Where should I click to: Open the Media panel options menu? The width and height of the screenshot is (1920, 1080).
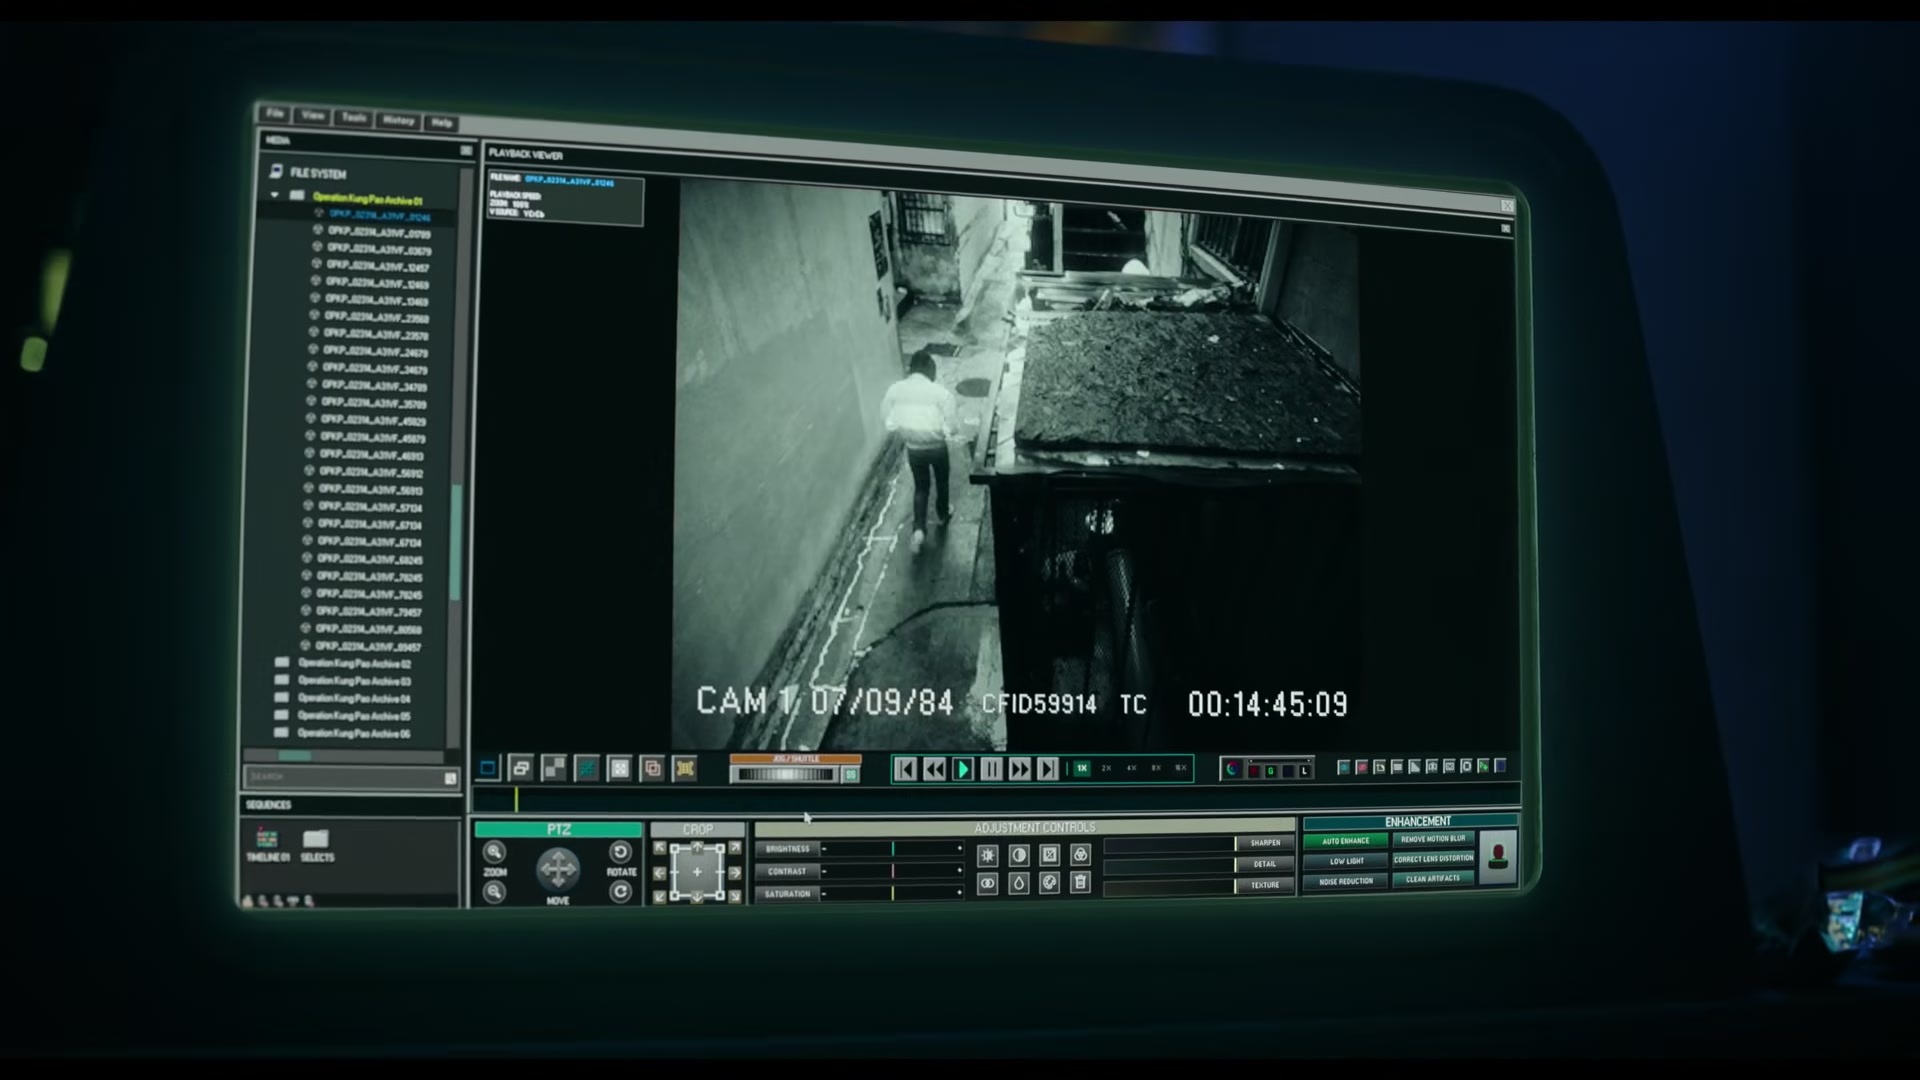[466, 151]
